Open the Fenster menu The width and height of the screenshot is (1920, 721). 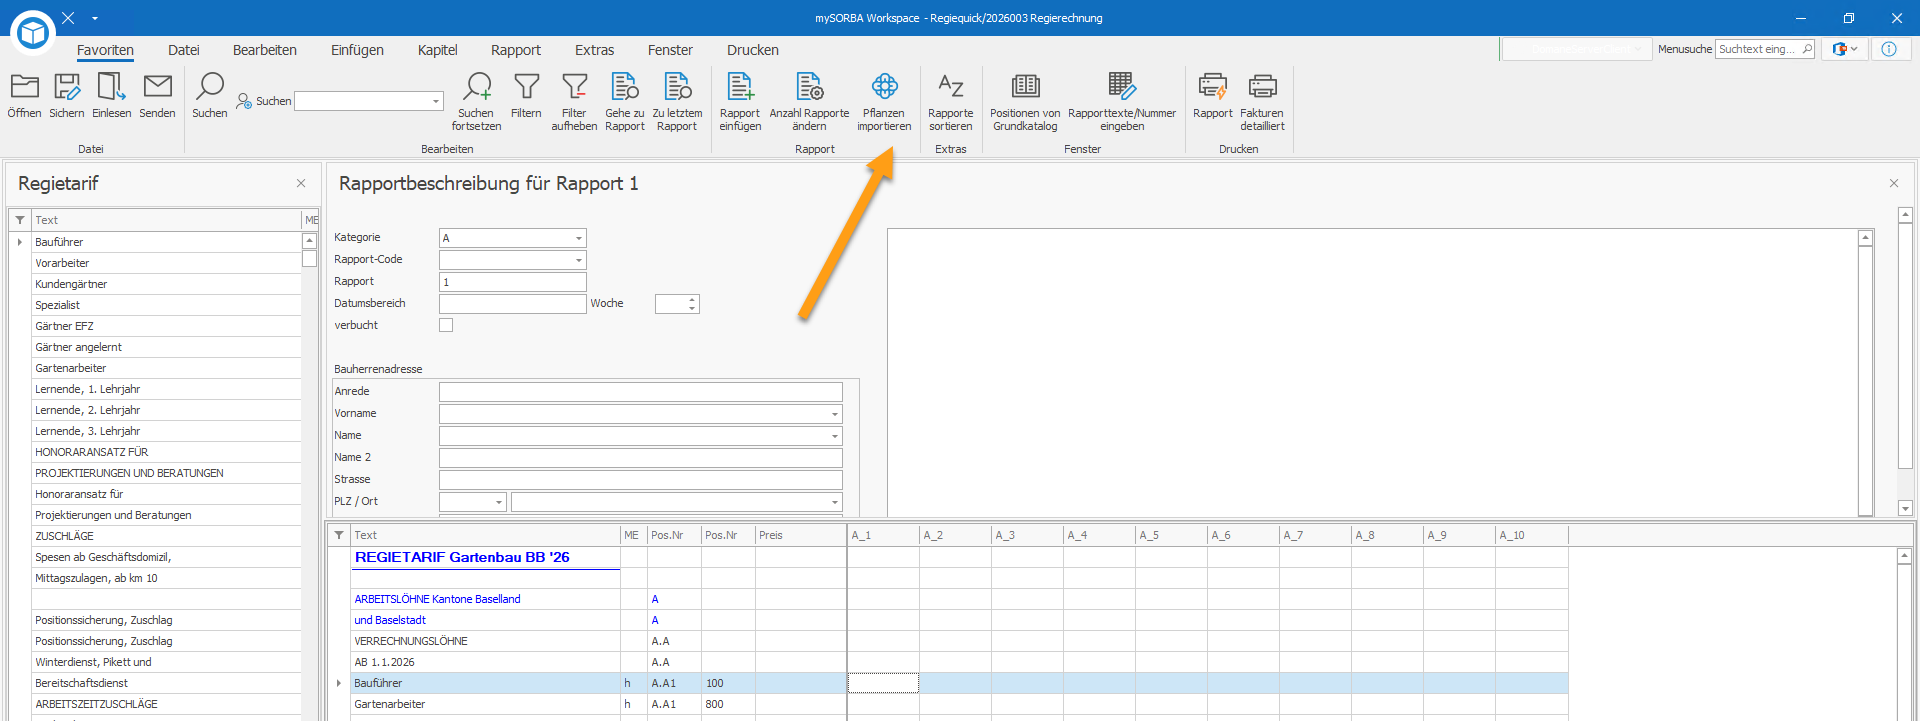[670, 50]
